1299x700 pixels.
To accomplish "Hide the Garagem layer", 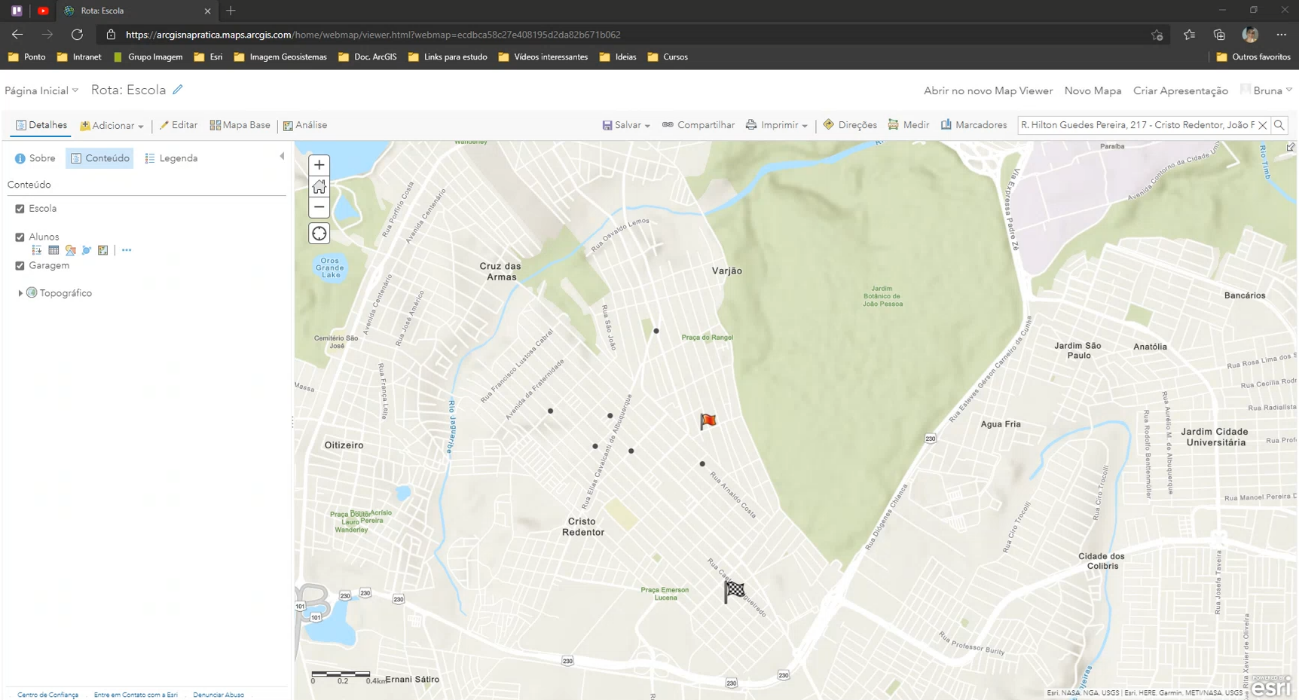I will click(20, 266).
